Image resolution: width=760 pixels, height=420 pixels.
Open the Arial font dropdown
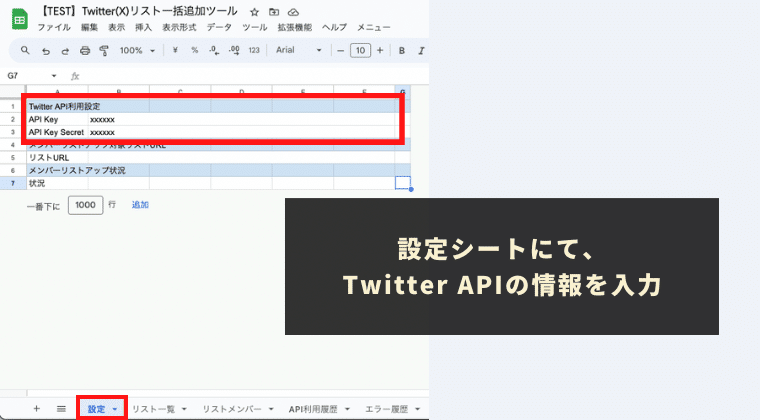[x=299, y=50]
